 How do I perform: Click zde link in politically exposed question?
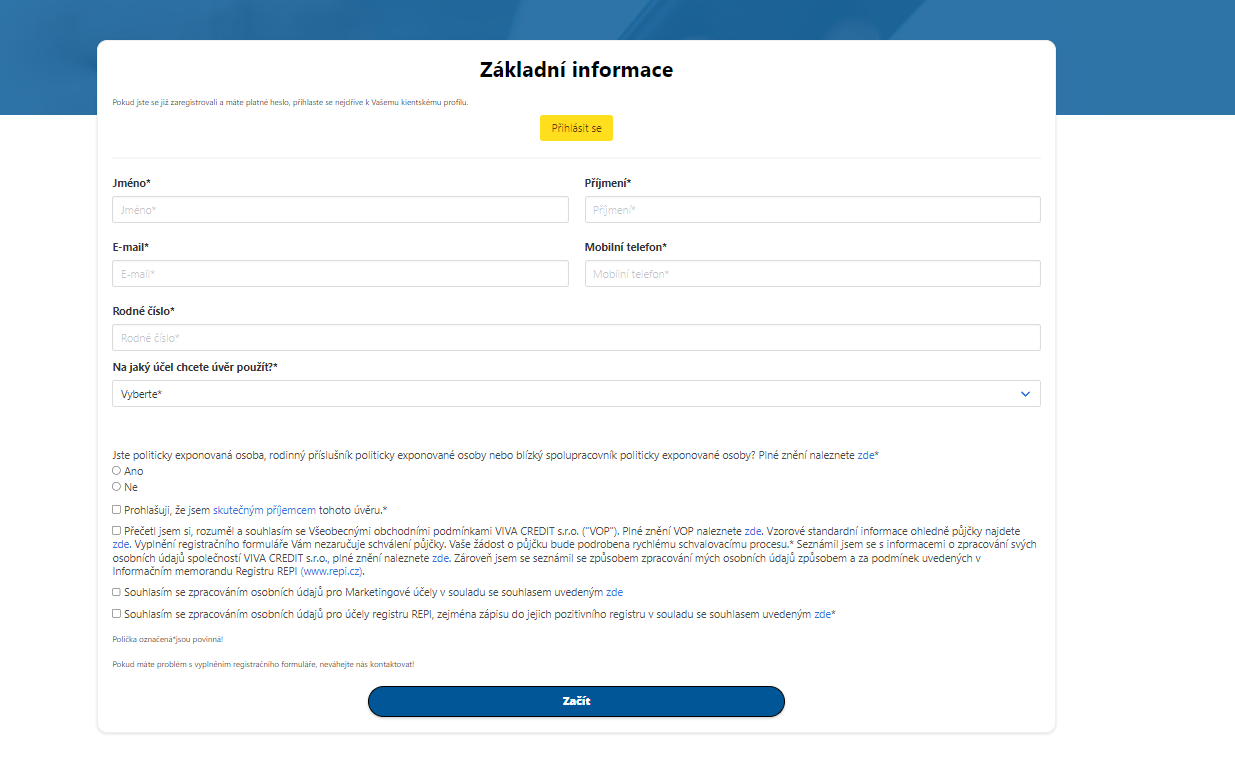pyautogui.click(x=865, y=455)
